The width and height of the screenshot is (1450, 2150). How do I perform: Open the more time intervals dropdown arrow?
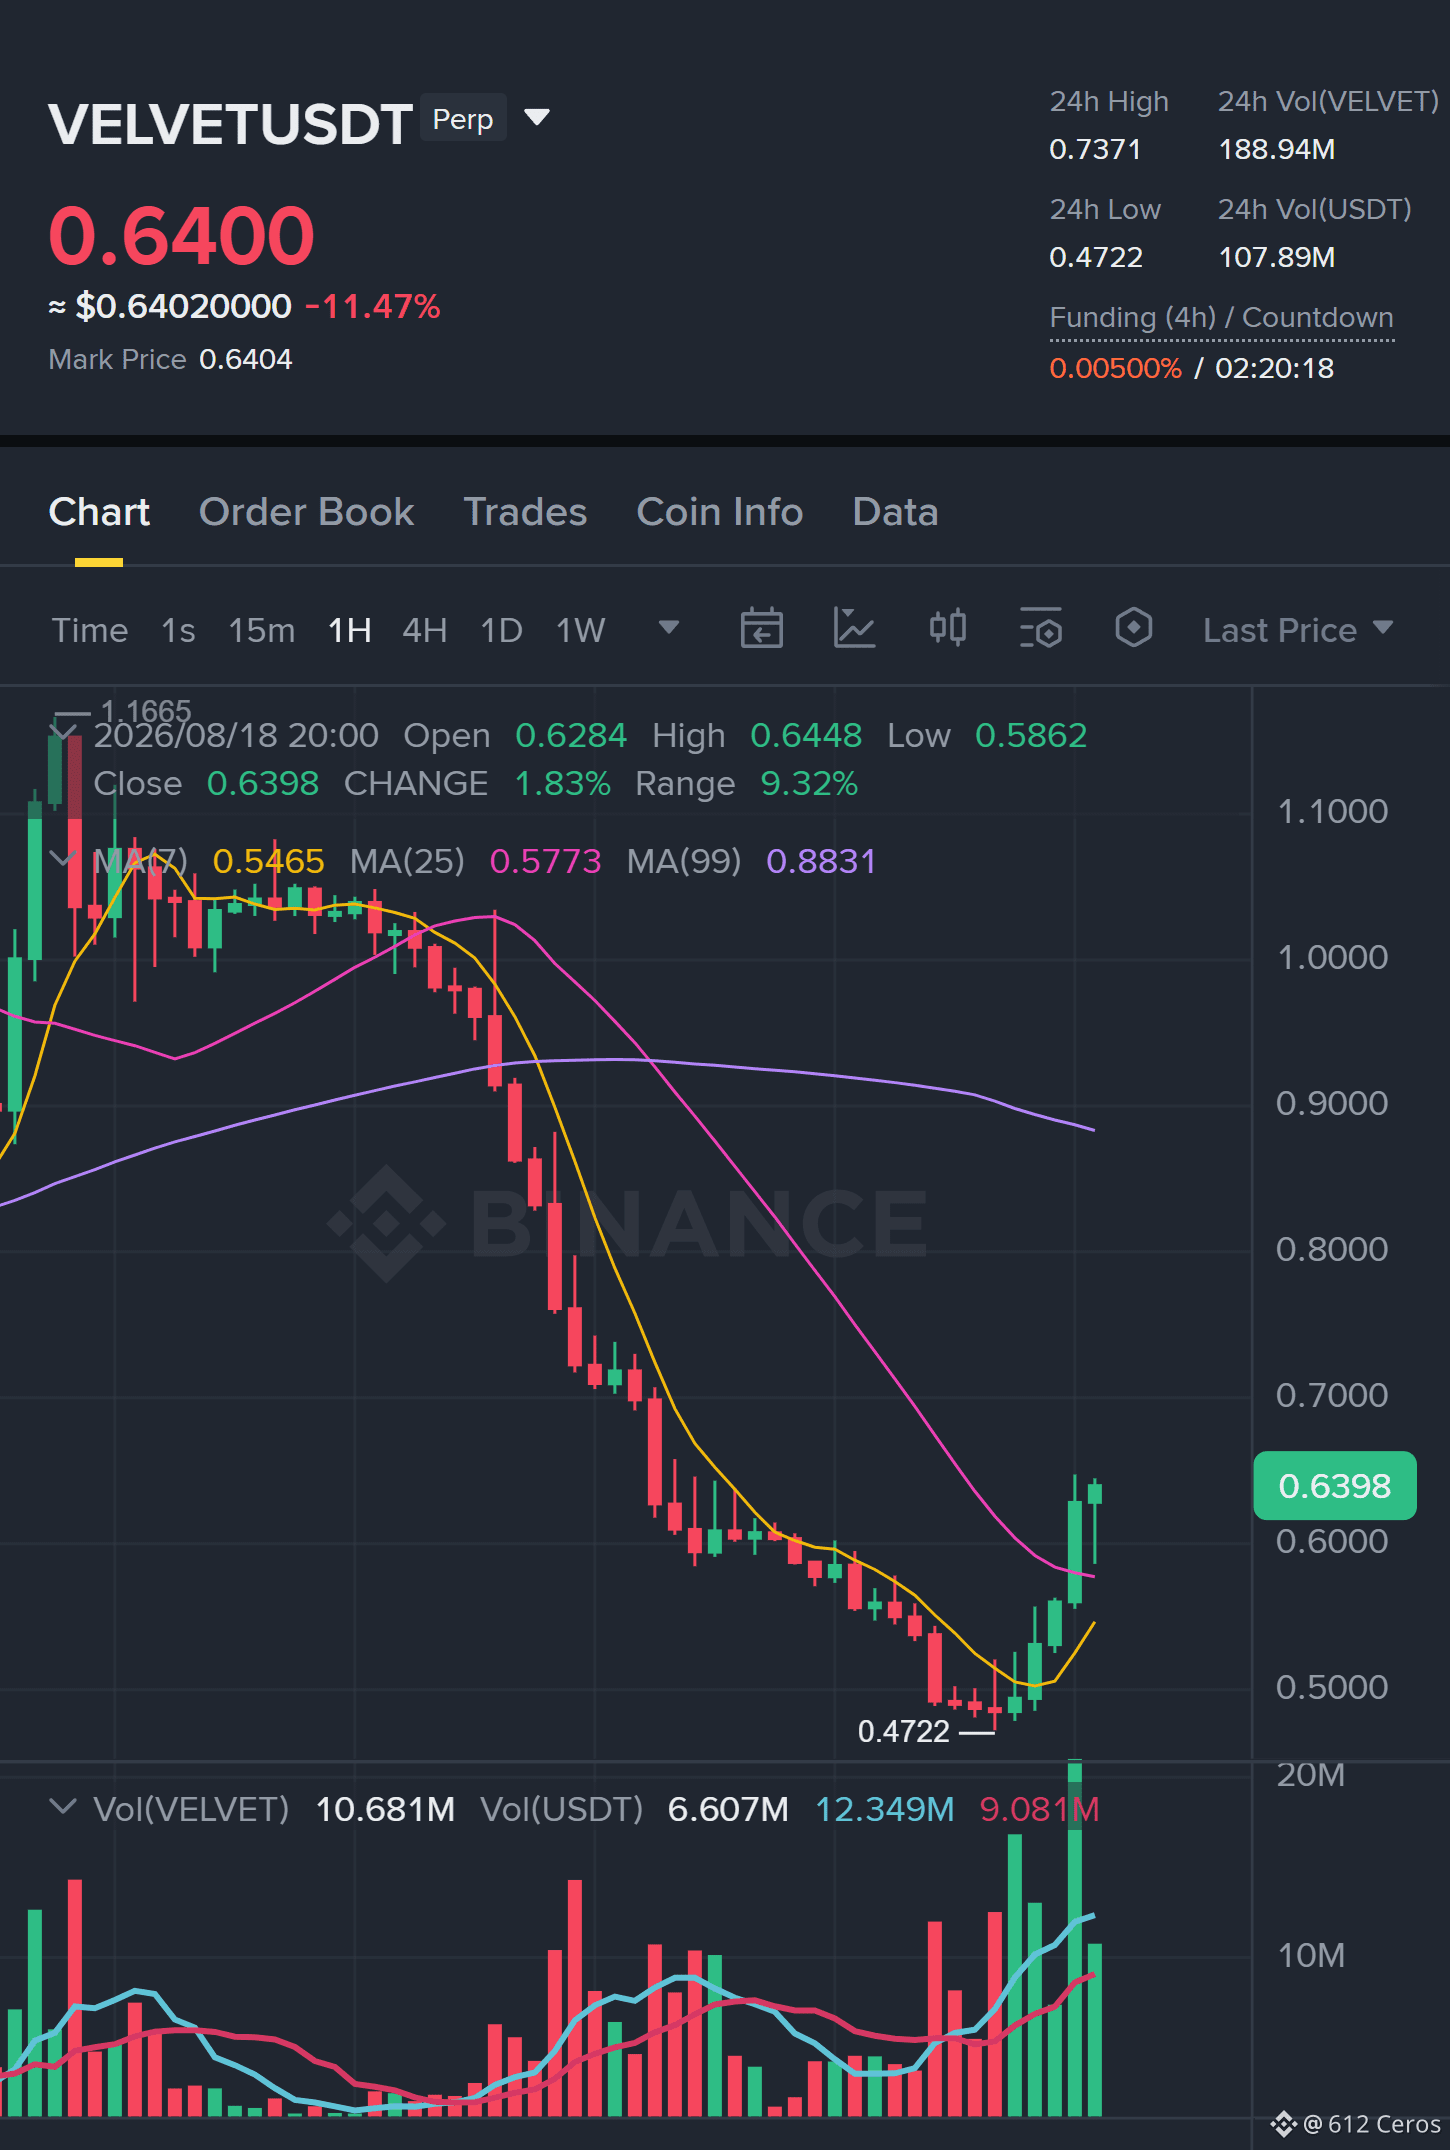(669, 628)
